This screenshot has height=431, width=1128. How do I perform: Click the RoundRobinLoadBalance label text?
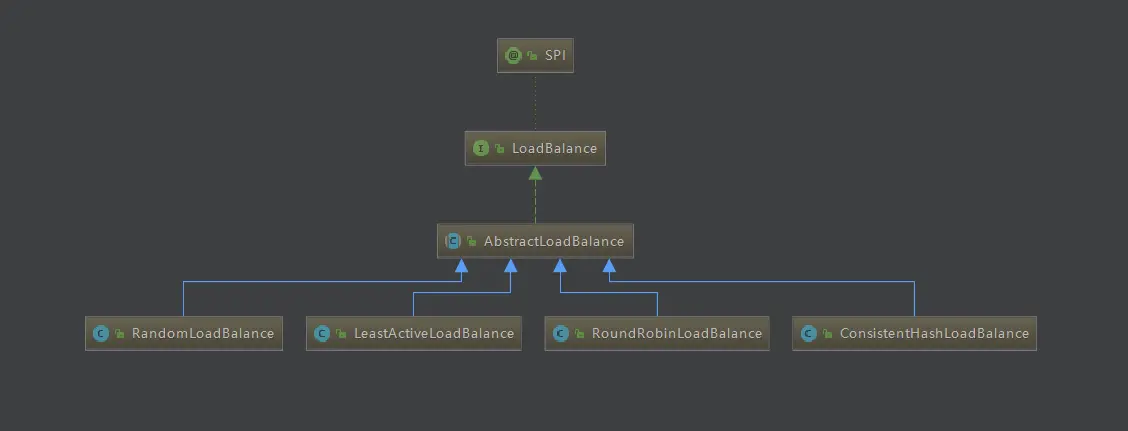677,334
